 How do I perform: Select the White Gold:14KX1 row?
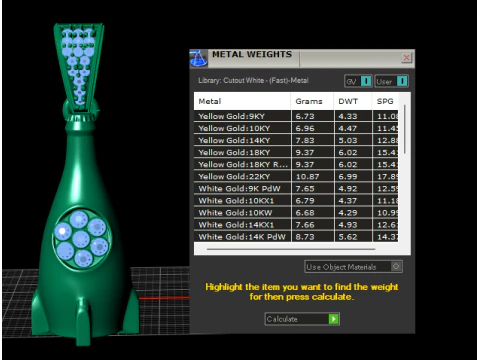(x=296, y=225)
